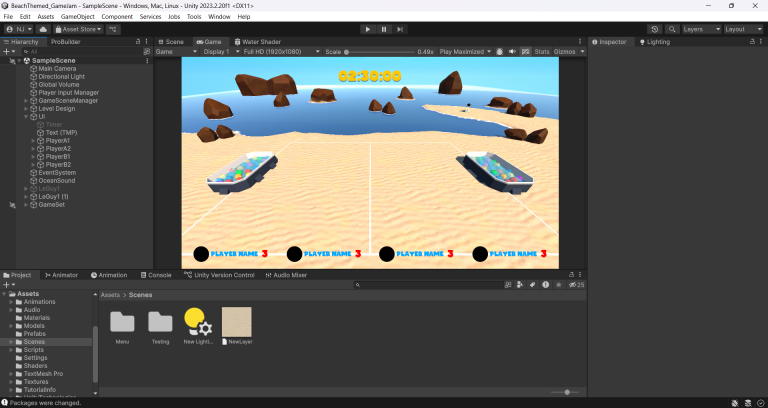The width and height of the screenshot is (768, 408).
Task: Expand the PlayerA1 object
Action: 33,141
